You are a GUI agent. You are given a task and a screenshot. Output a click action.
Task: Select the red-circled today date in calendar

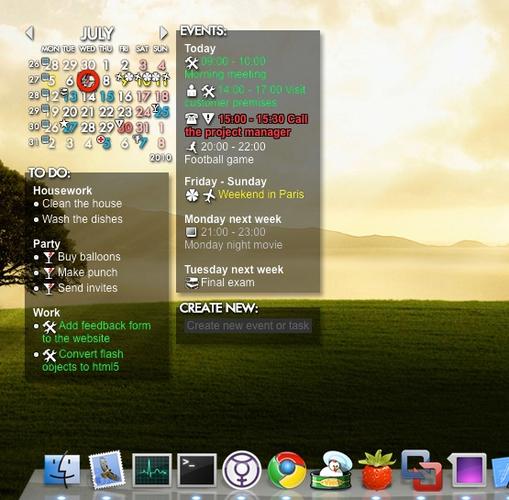coord(88,80)
